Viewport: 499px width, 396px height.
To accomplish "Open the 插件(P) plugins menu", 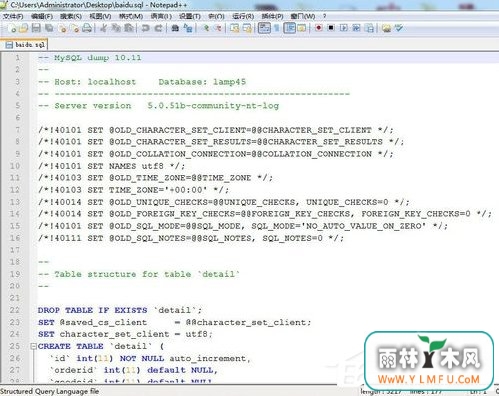I will [272, 16].
